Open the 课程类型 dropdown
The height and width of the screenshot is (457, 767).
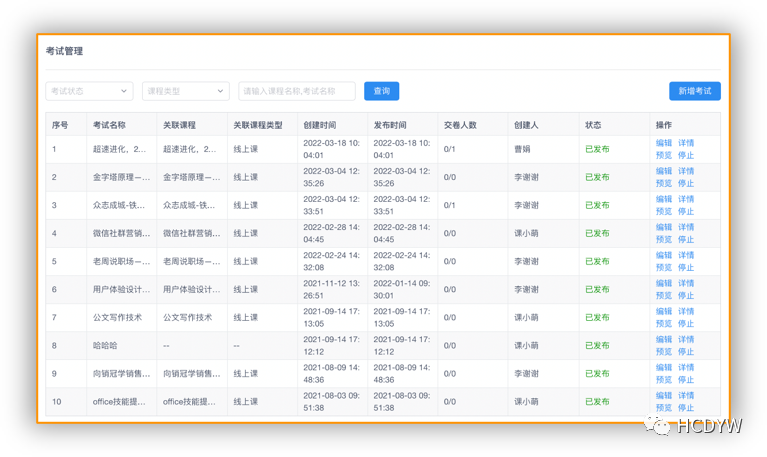(186, 91)
